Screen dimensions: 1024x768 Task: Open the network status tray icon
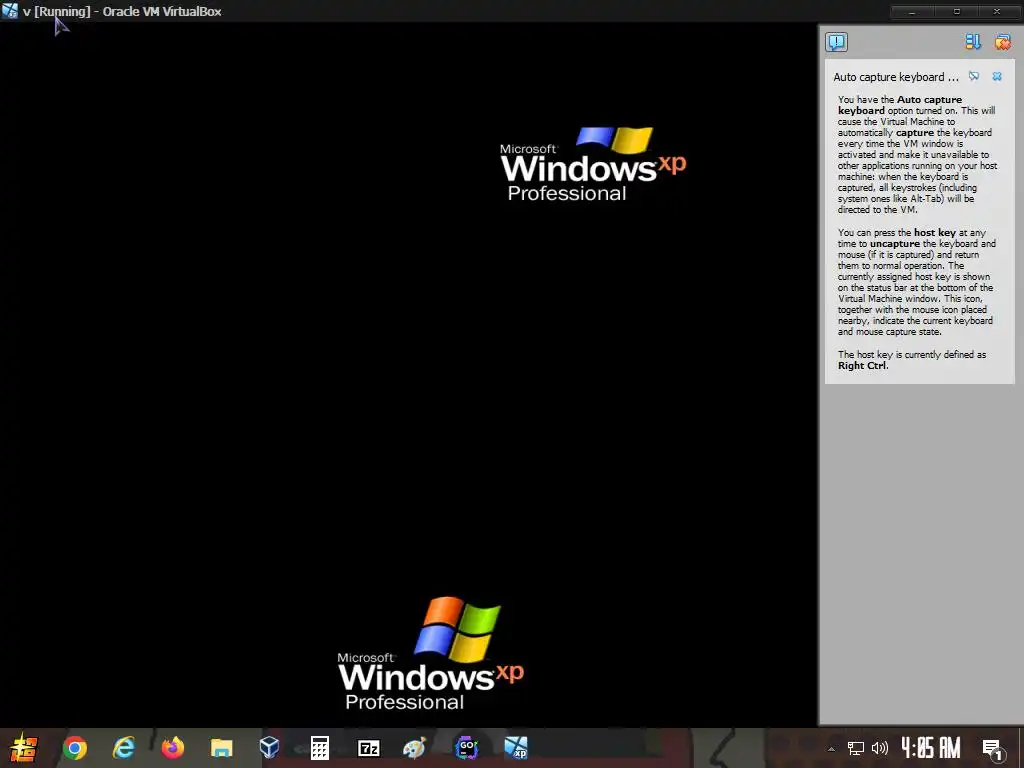click(x=856, y=748)
